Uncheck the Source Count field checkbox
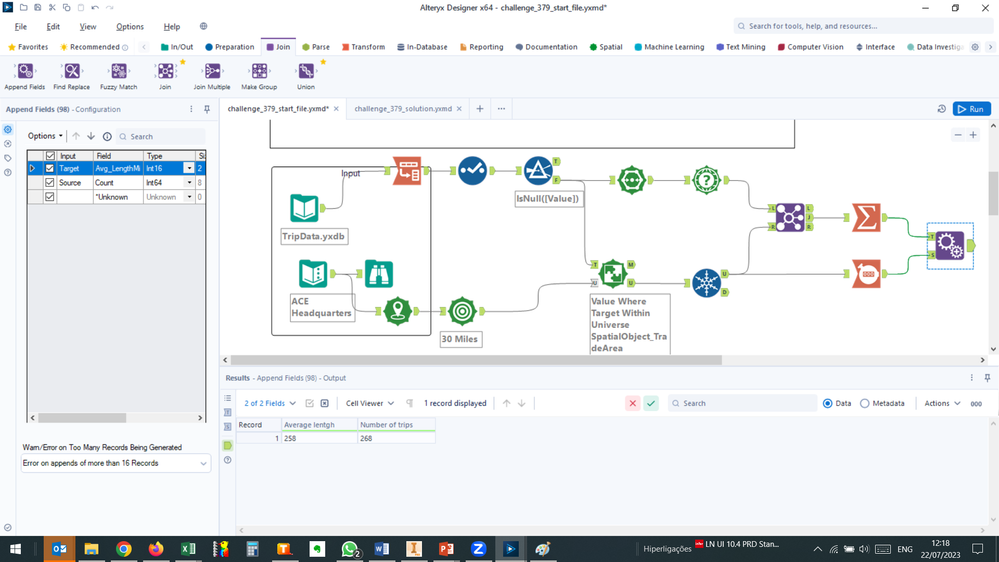This screenshot has height=562, width=999. [x=50, y=182]
